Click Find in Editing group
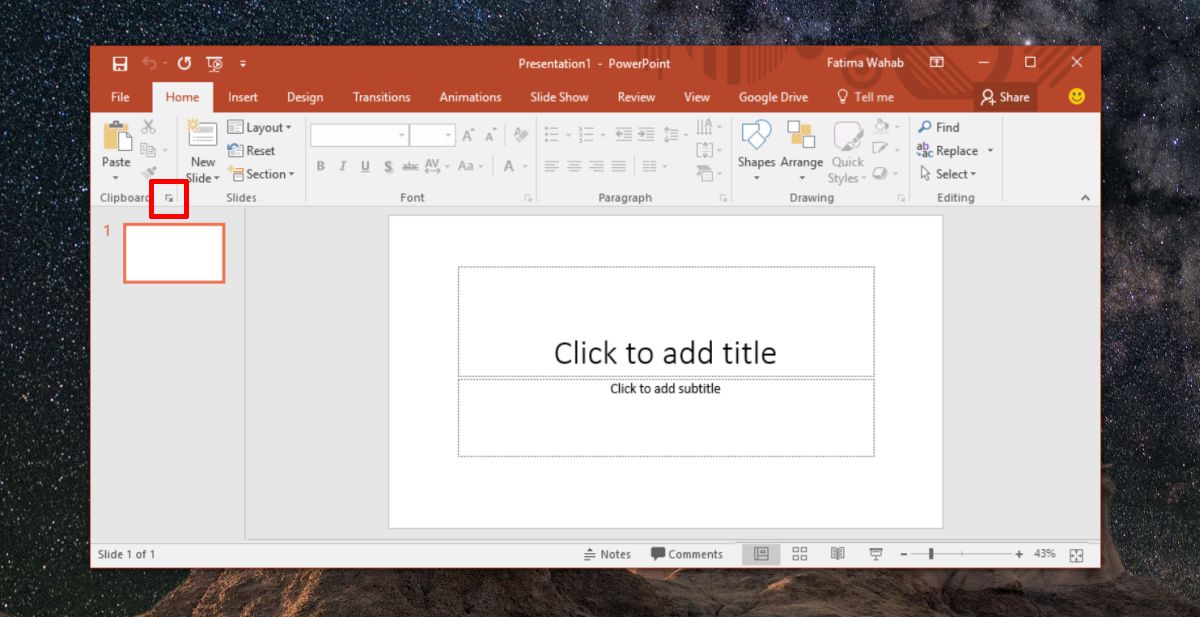 coord(939,127)
